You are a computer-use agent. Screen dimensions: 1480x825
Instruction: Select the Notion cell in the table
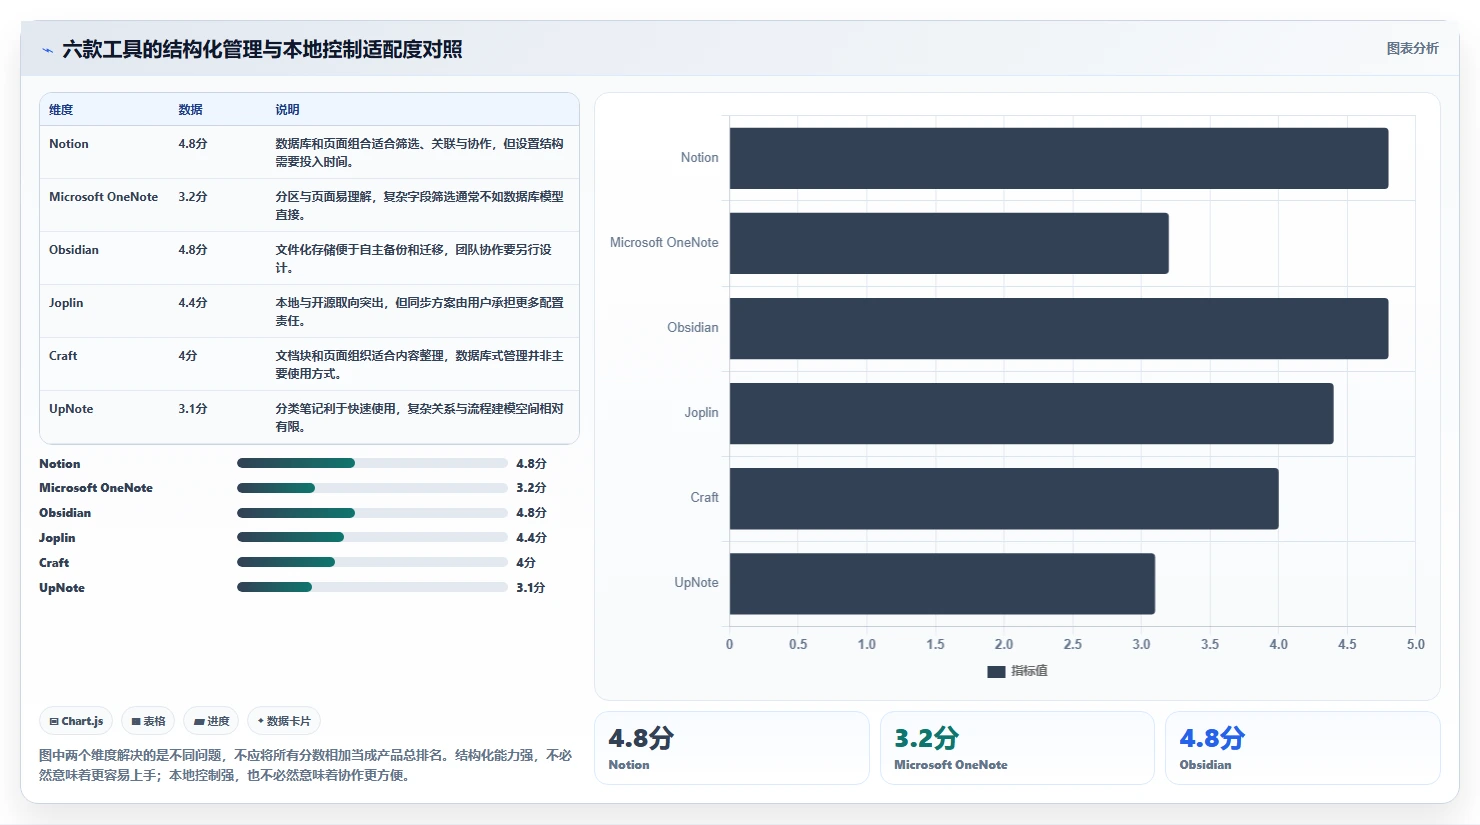[x=69, y=144]
